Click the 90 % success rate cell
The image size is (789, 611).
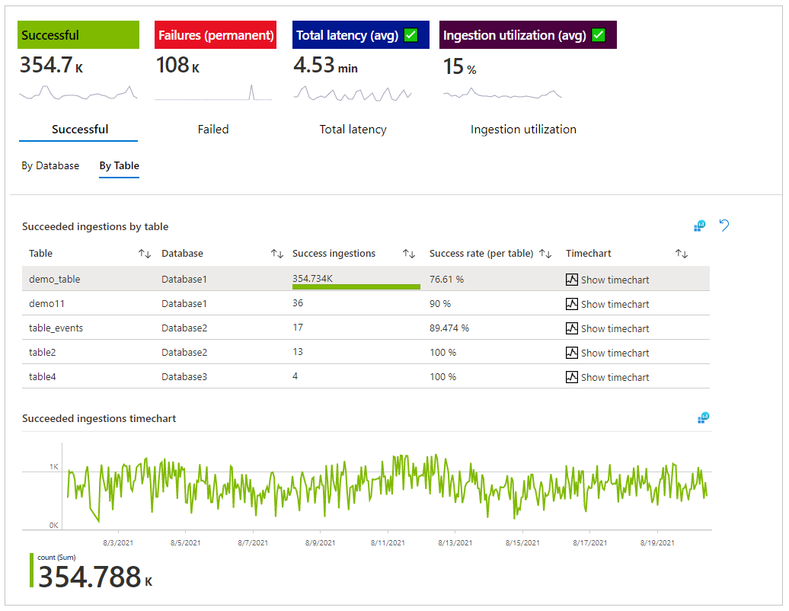(x=440, y=304)
